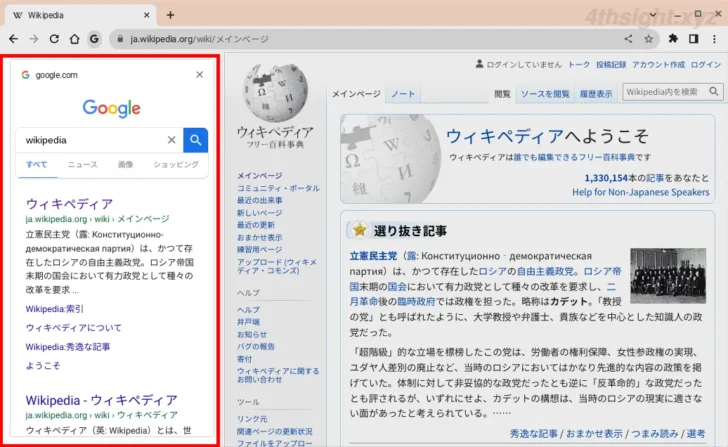Open the Wikipedia:秀逸な記事 sitelink

pyautogui.click(x=68, y=347)
